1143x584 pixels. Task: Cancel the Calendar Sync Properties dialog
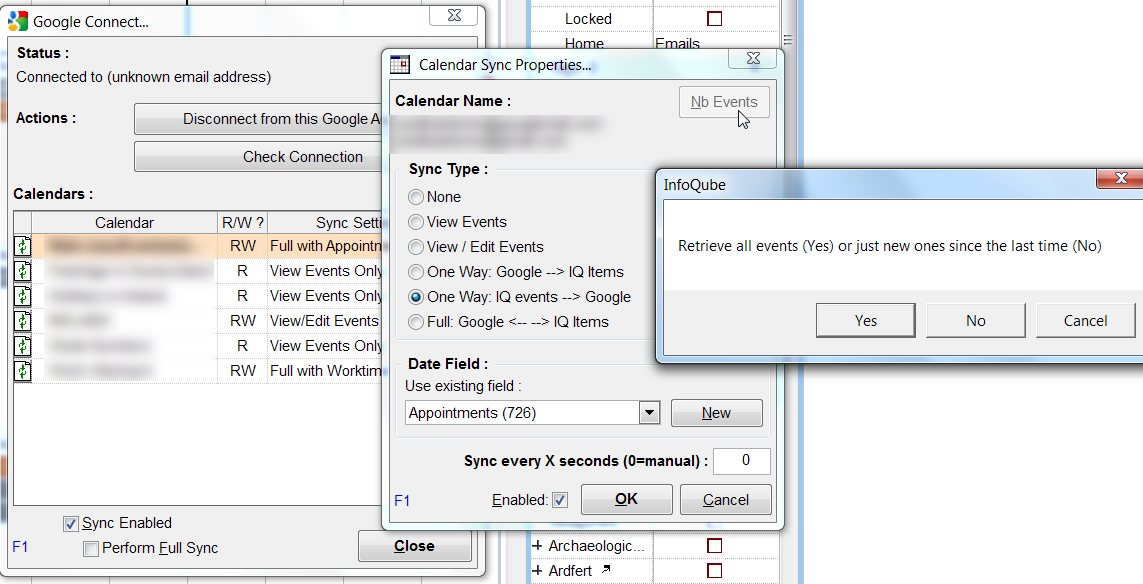pyautogui.click(x=725, y=499)
